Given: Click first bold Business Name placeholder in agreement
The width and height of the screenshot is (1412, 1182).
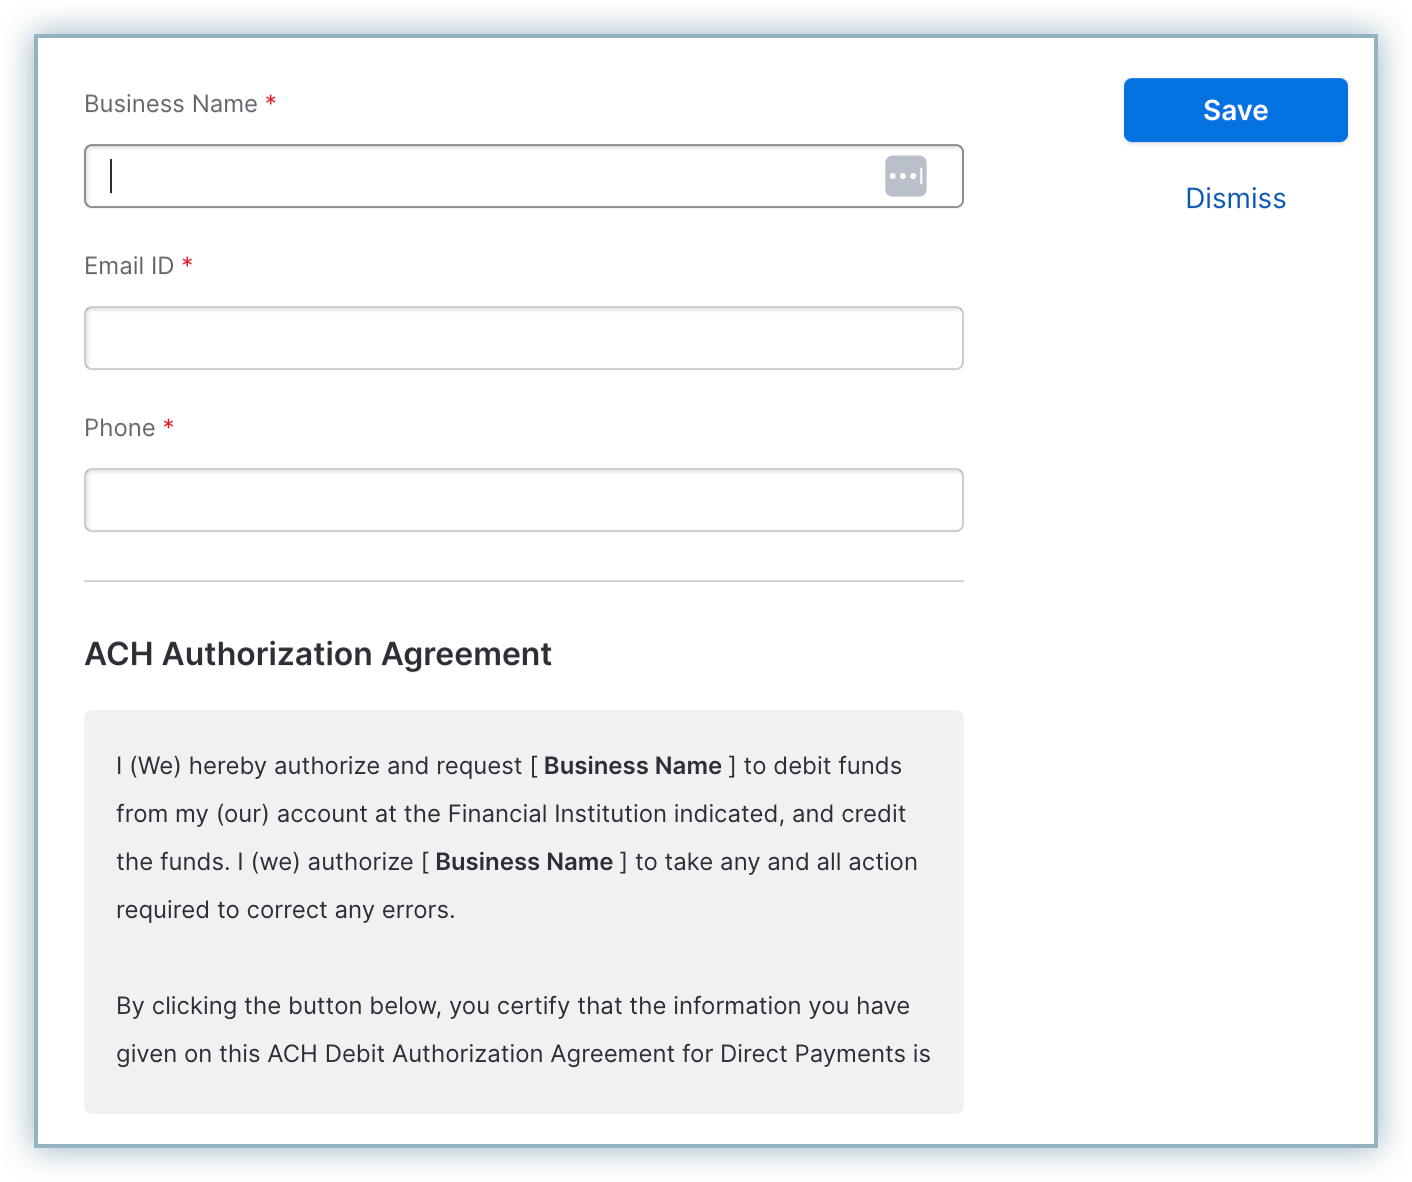Looking at the screenshot, I should tap(632, 766).
